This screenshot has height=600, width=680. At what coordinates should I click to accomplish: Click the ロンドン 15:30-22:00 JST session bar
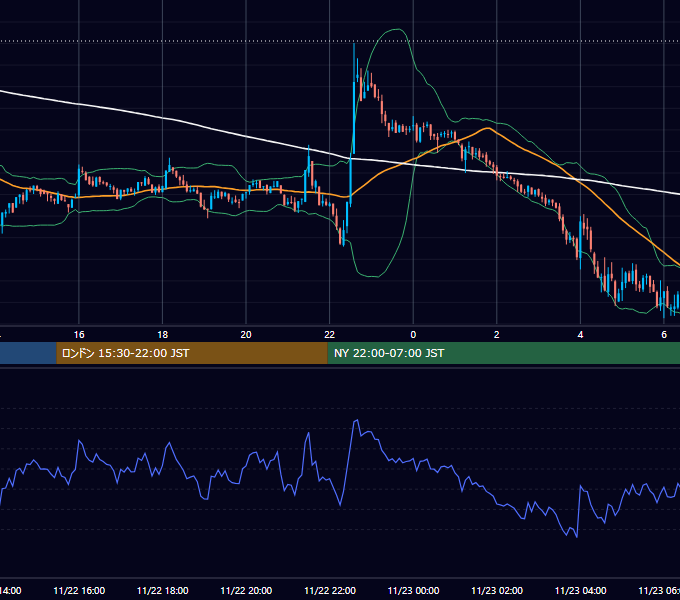[x=192, y=353]
